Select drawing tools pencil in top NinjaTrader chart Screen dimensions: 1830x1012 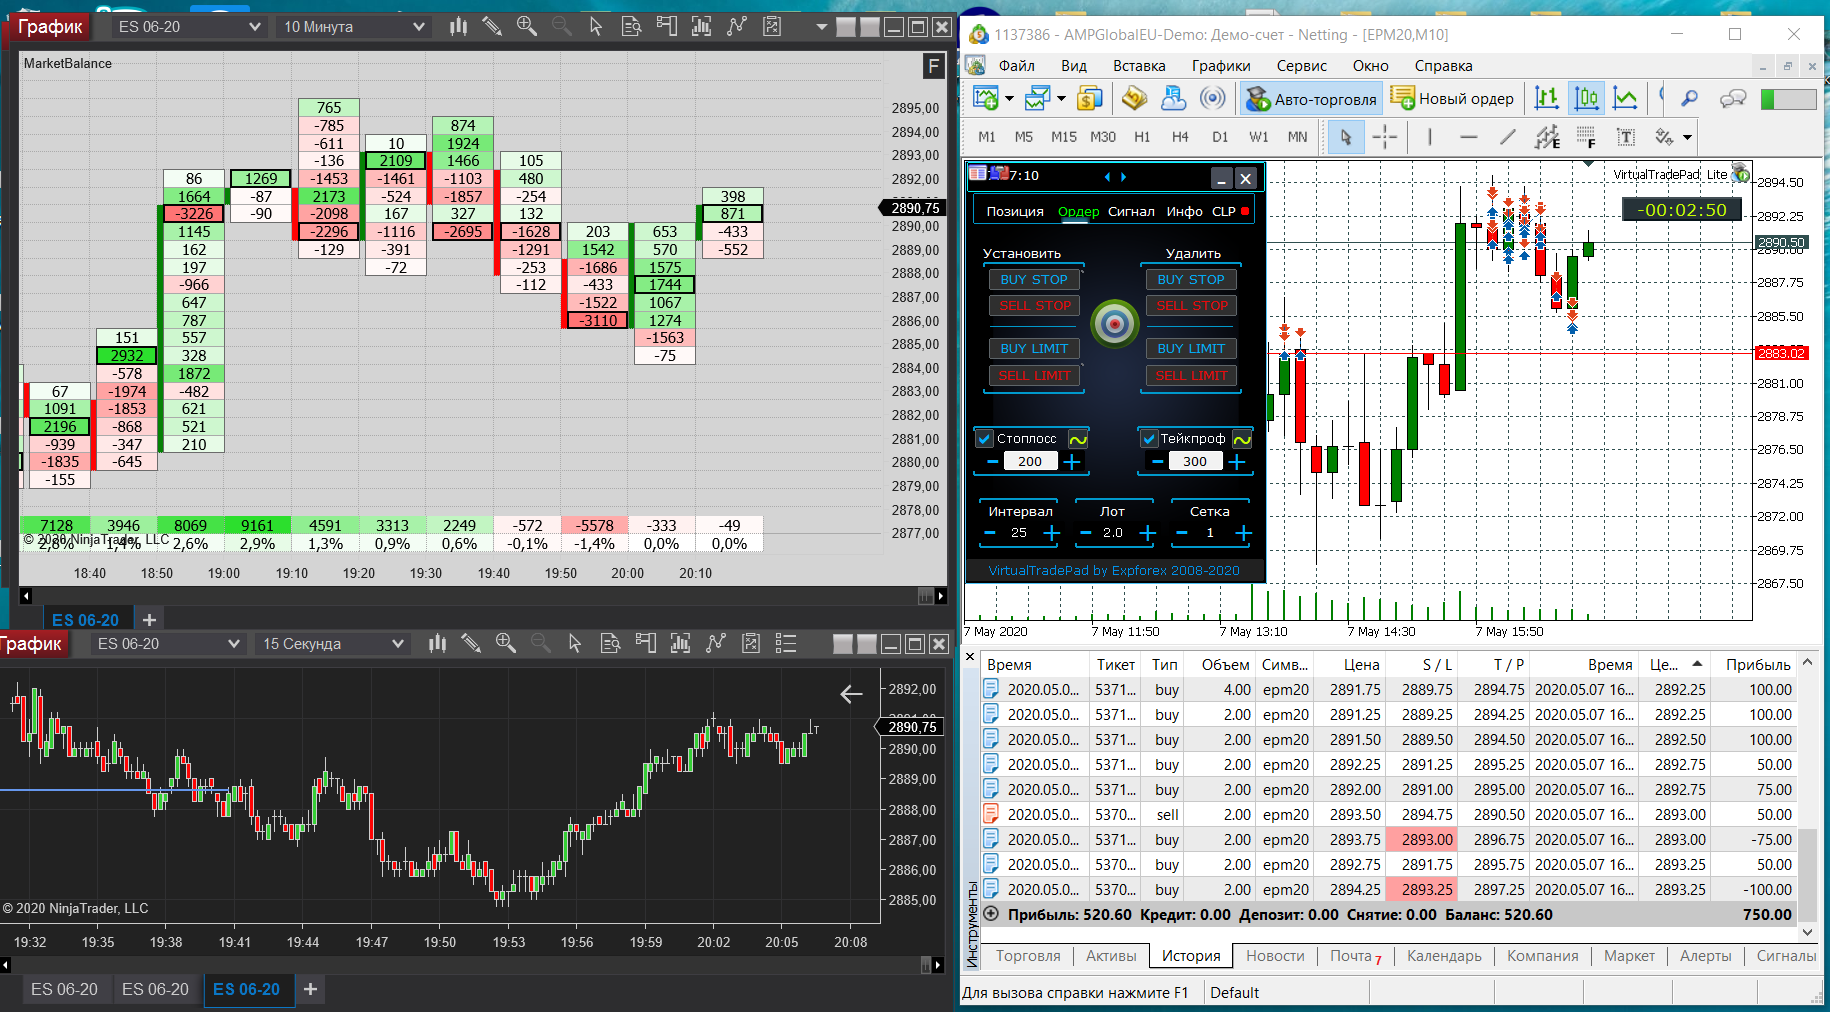coord(492,26)
